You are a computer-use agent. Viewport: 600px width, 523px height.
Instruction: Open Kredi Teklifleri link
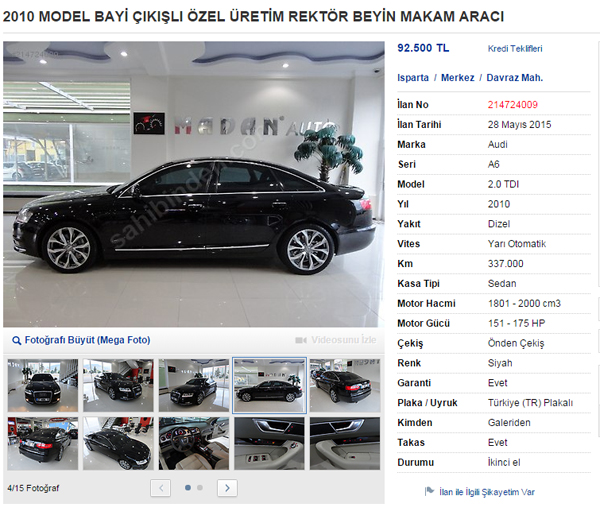tap(515, 49)
